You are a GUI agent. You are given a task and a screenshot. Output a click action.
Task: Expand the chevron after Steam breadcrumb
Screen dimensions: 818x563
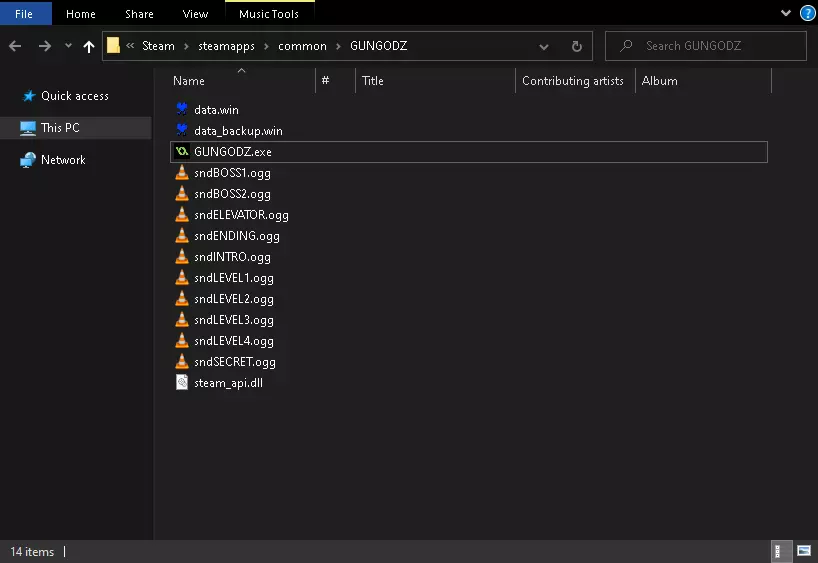tap(186, 46)
